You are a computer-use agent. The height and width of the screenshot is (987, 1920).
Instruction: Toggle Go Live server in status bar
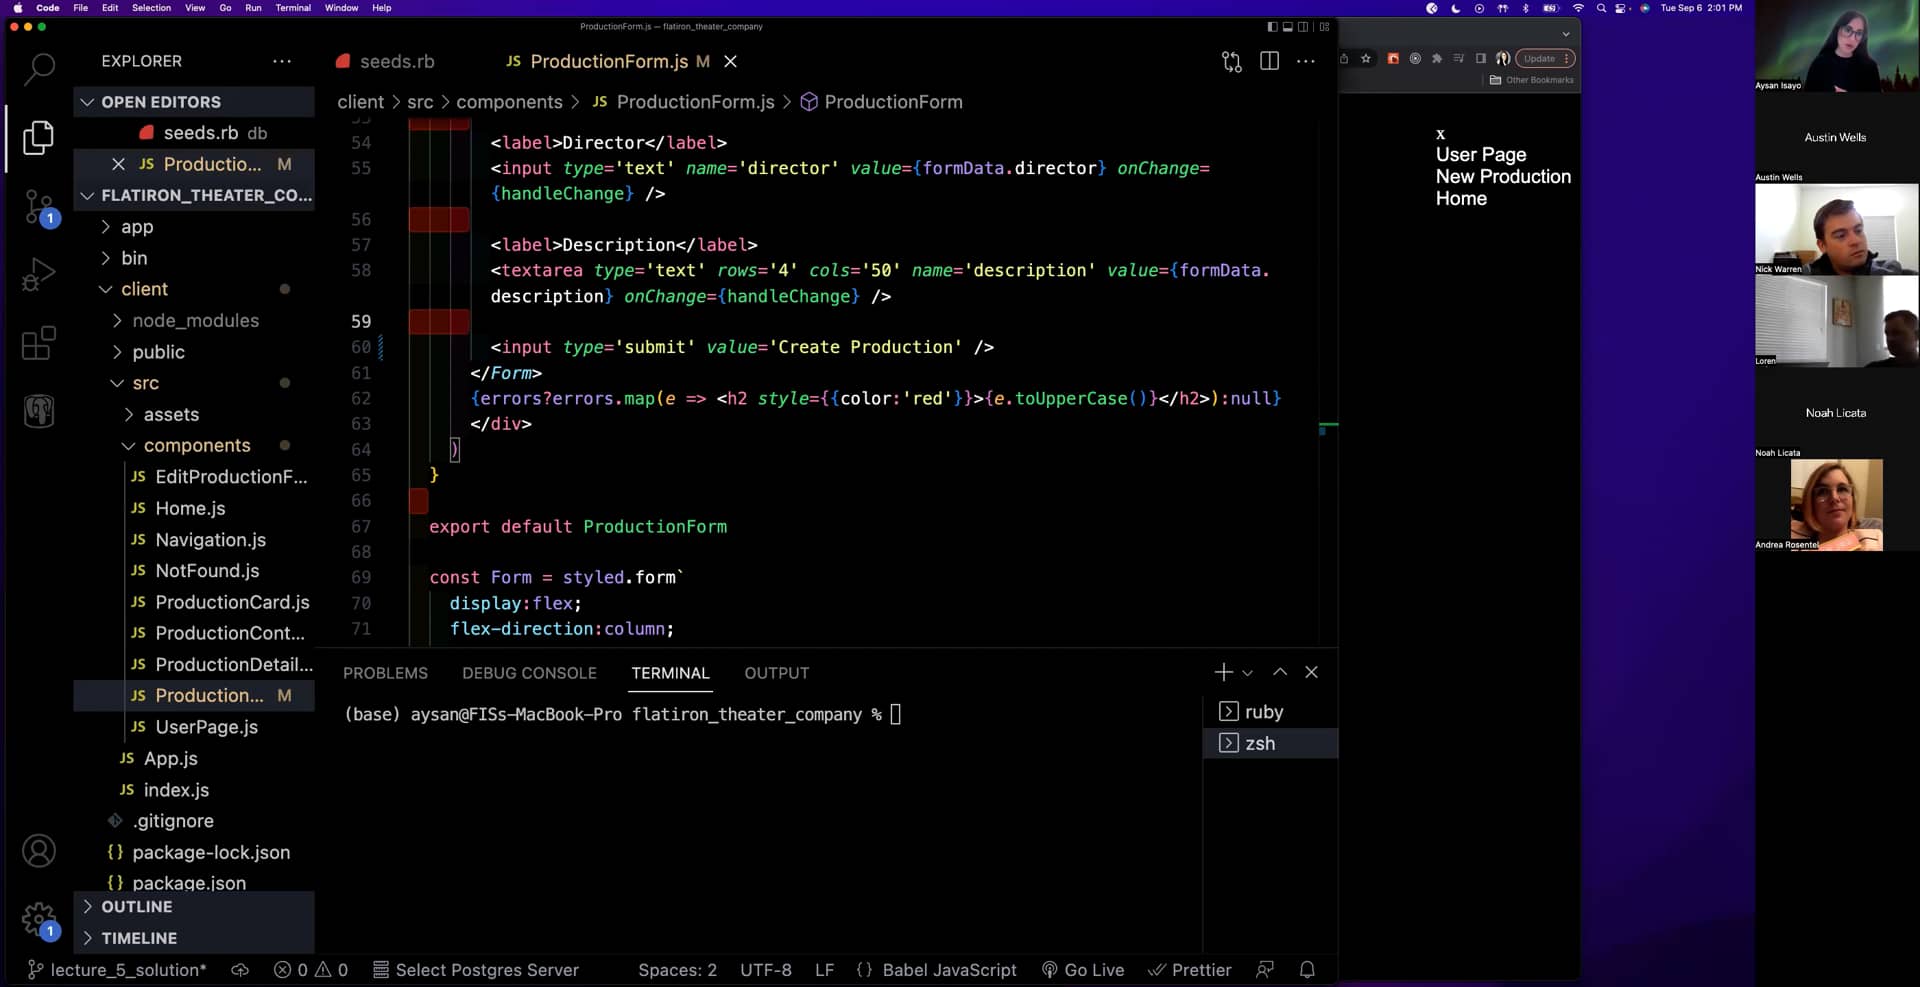(1083, 970)
